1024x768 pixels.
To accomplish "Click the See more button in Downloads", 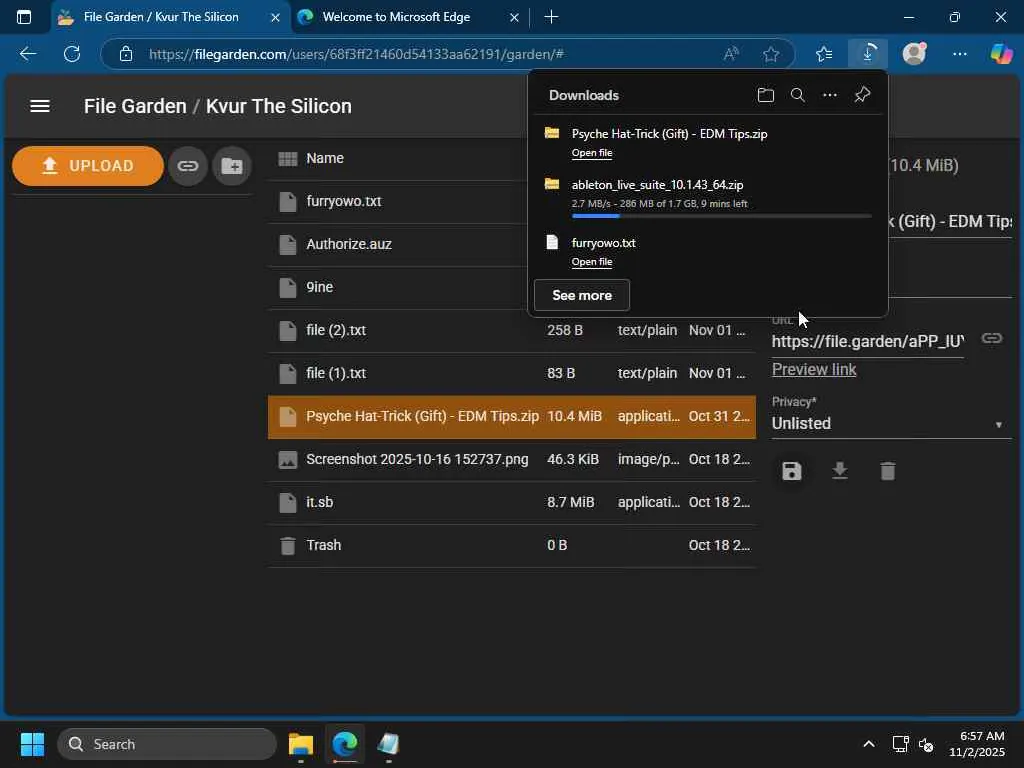I will [582, 295].
